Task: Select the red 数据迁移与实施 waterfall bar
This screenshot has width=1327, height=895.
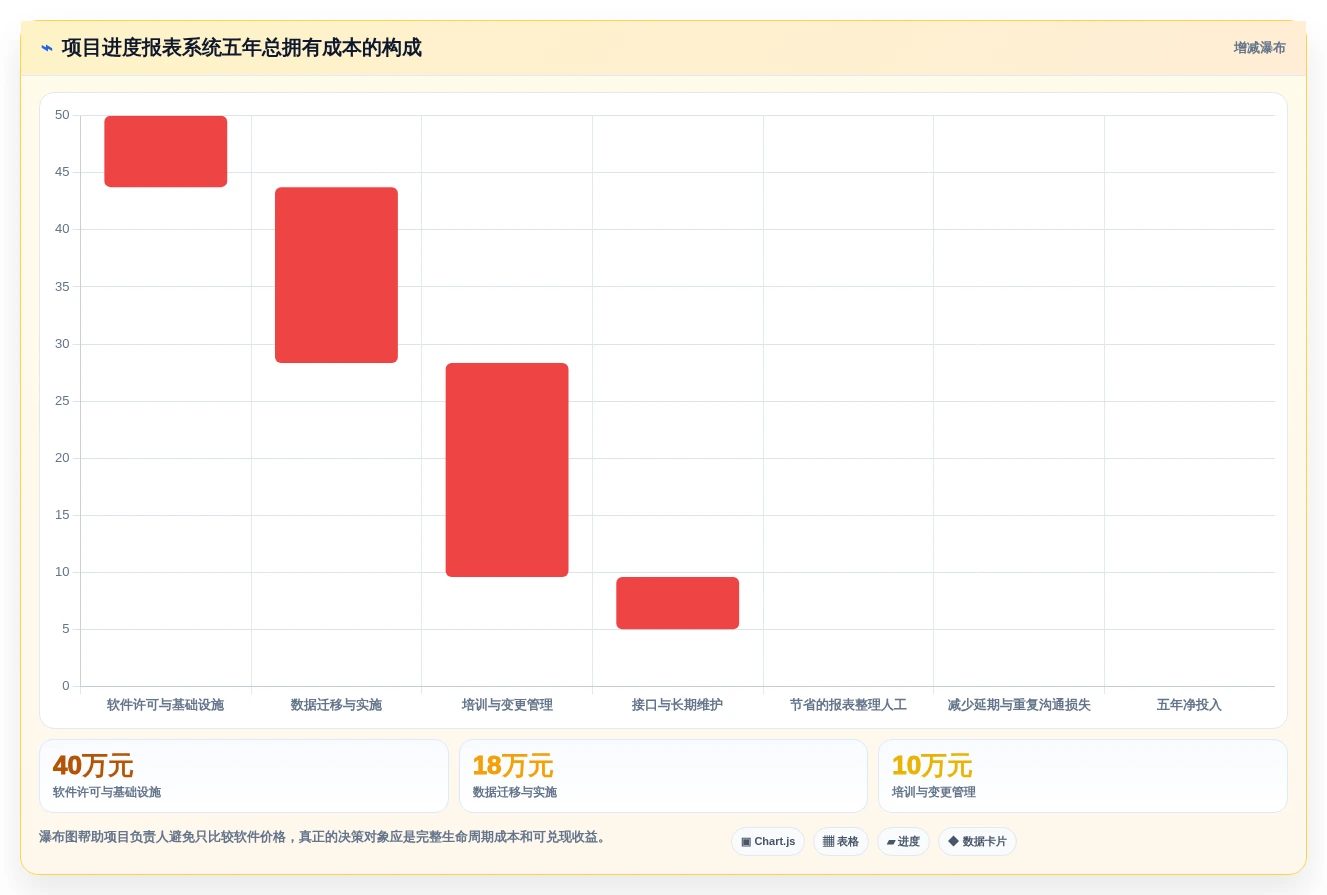Action: coord(336,275)
